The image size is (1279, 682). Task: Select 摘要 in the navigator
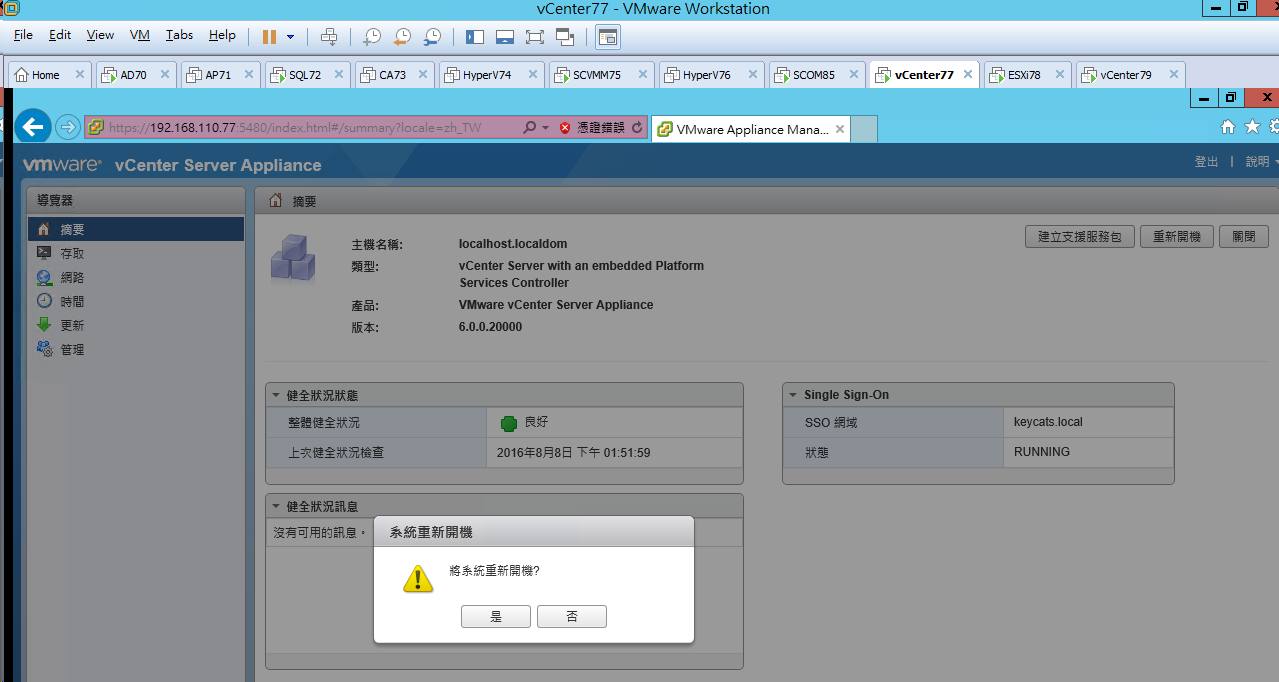[136, 229]
